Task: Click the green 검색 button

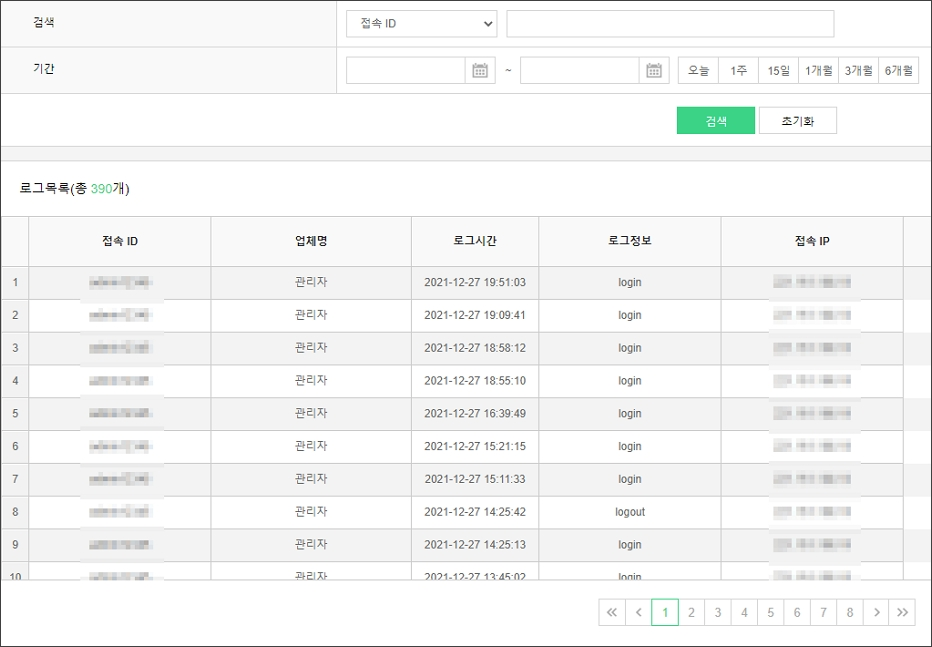Action: pyautogui.click(x=715, y=121)
